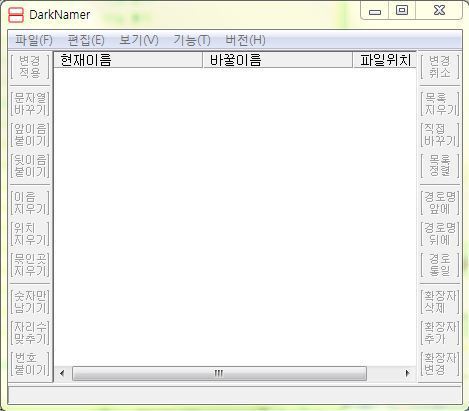Click the 묶인곳 지우기 button
Viewport: 469px width, 411px height.
tap(30, 265)
